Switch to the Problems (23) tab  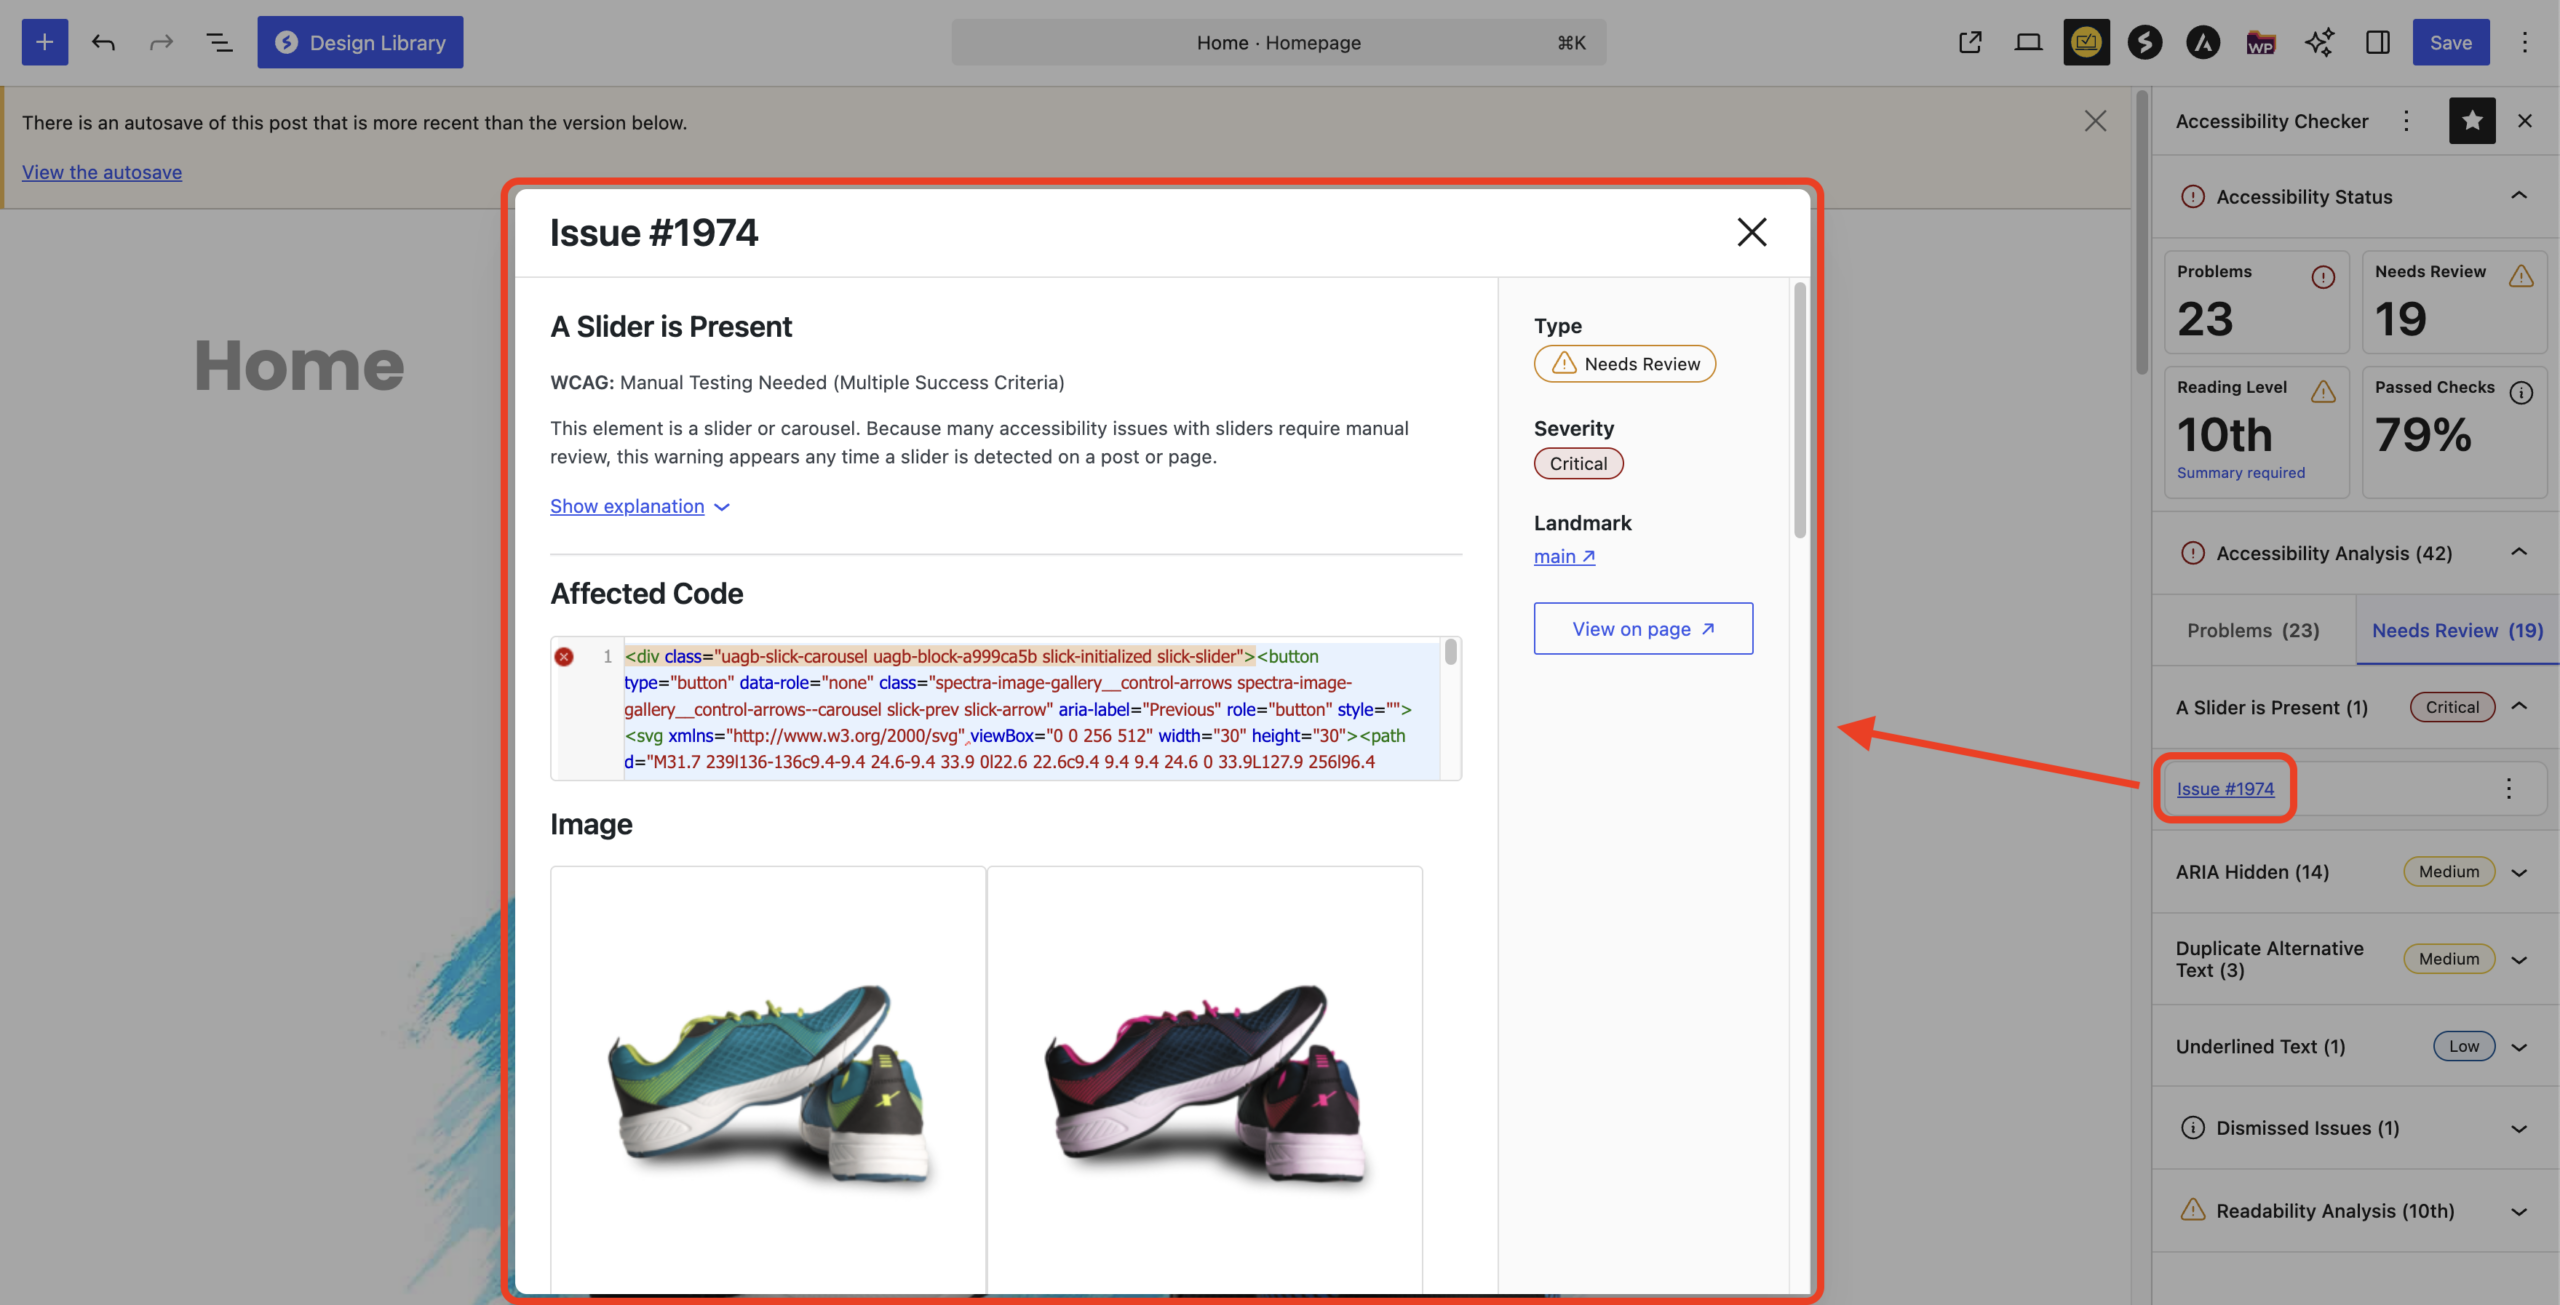pyautogui.click(x=2253, y=630)
